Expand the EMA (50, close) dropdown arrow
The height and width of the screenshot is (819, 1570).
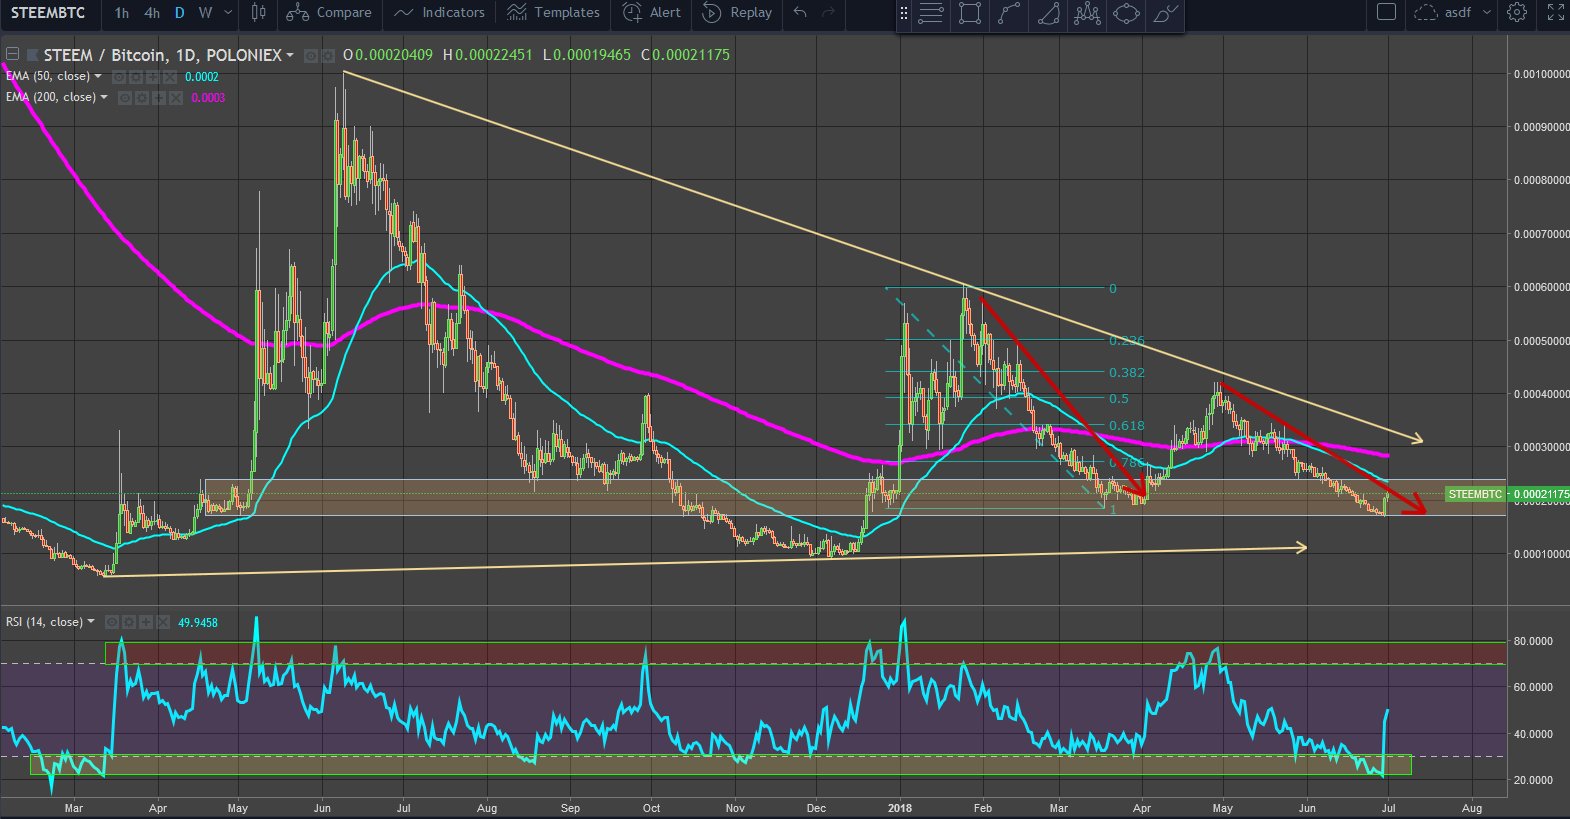tap(98, 76)
